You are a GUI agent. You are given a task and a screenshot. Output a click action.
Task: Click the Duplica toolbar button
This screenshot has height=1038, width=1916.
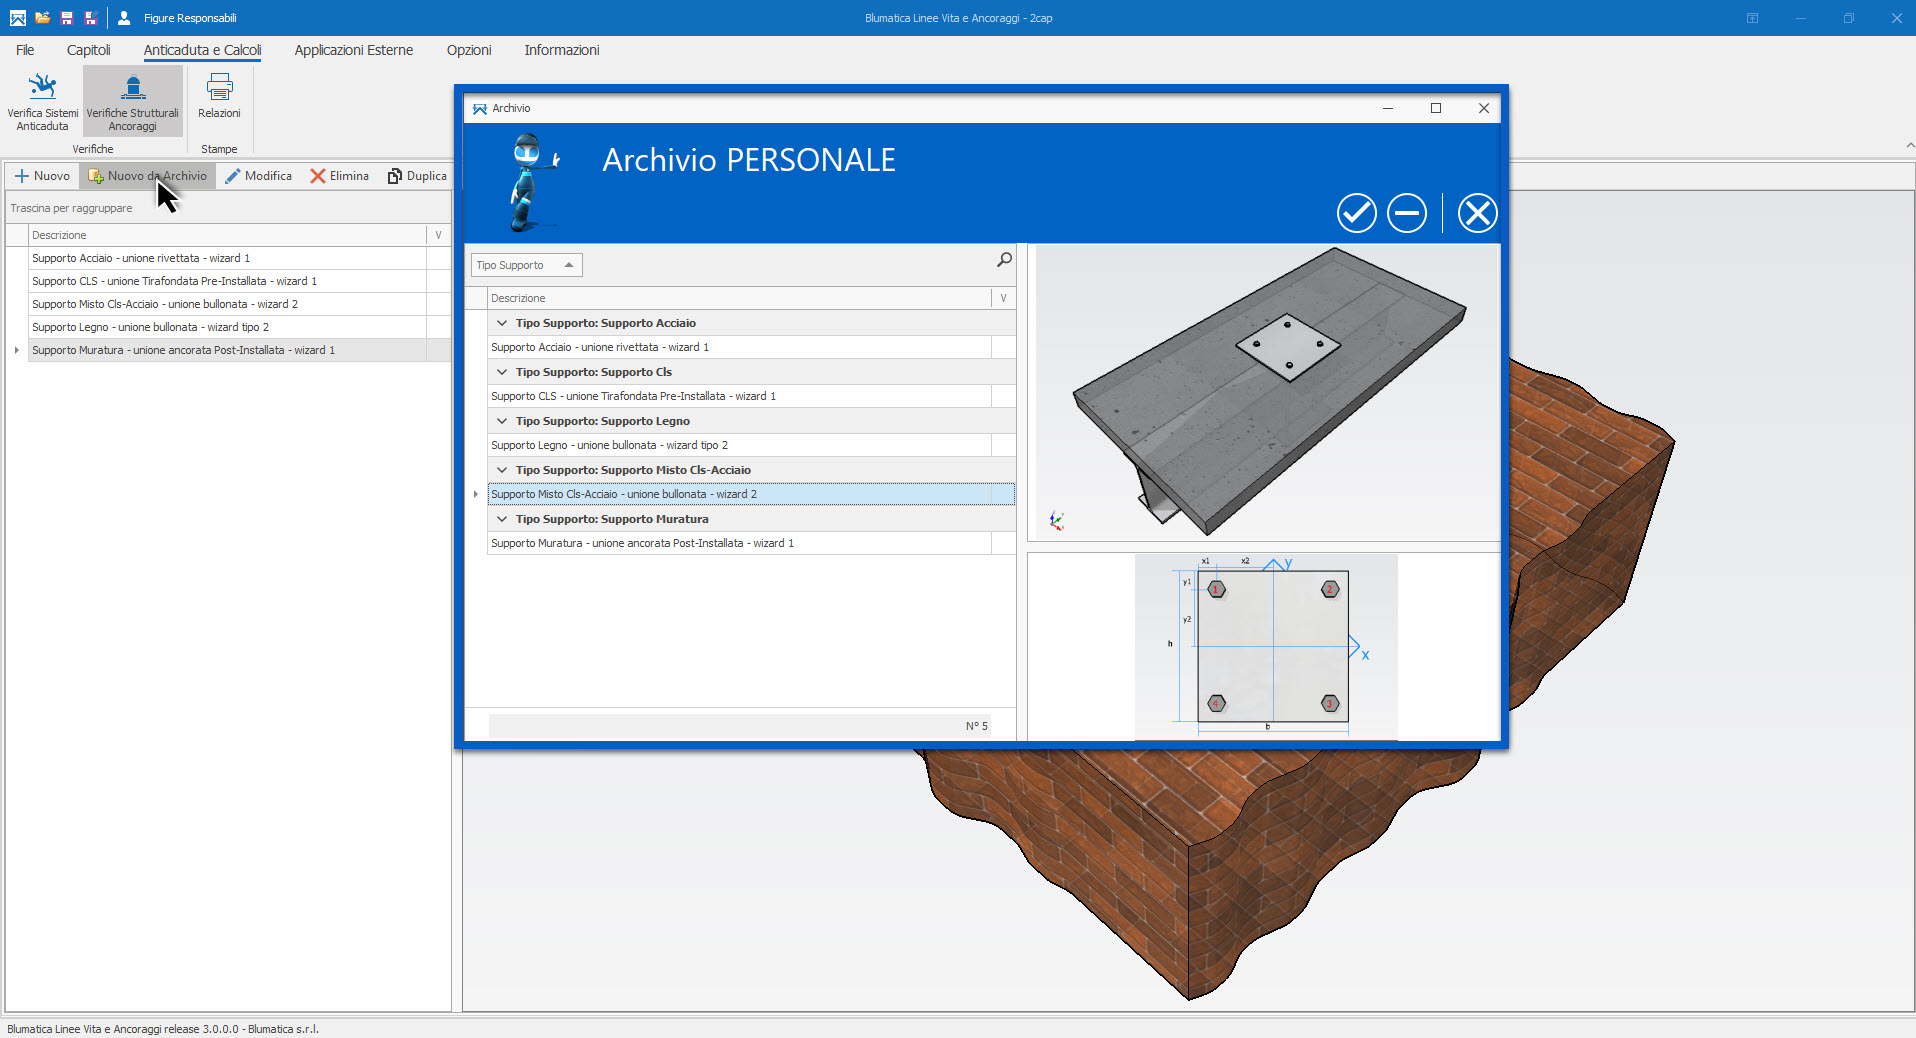[x=417, y=176]
